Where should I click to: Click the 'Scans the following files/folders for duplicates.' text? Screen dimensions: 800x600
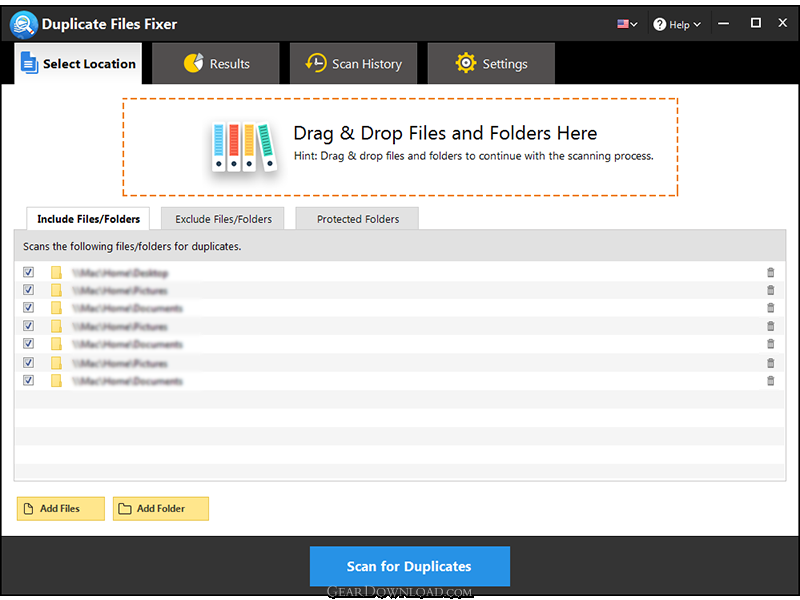click(x=132, y=246)
